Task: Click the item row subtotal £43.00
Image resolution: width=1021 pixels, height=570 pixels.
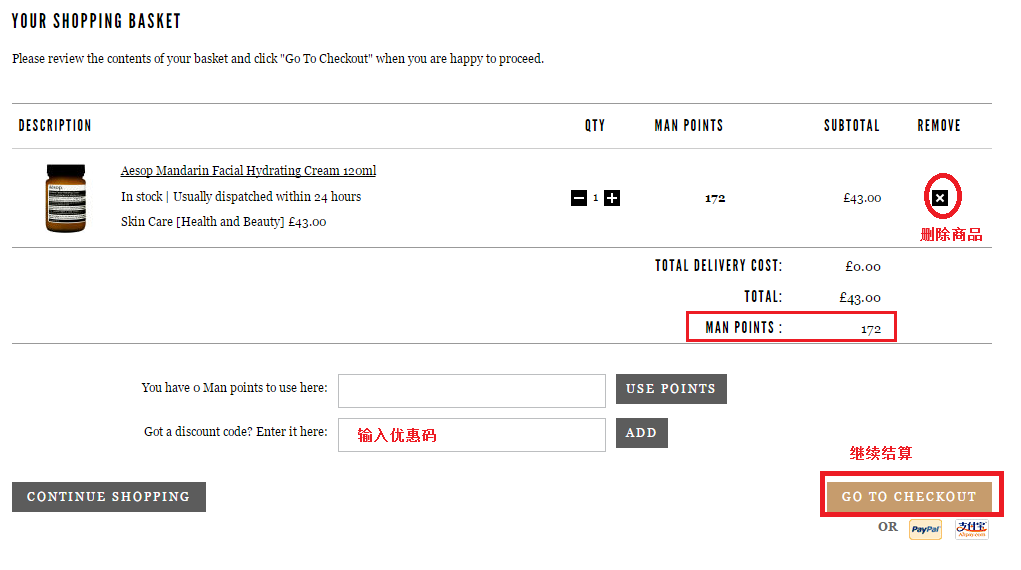Action: point(862,198)
